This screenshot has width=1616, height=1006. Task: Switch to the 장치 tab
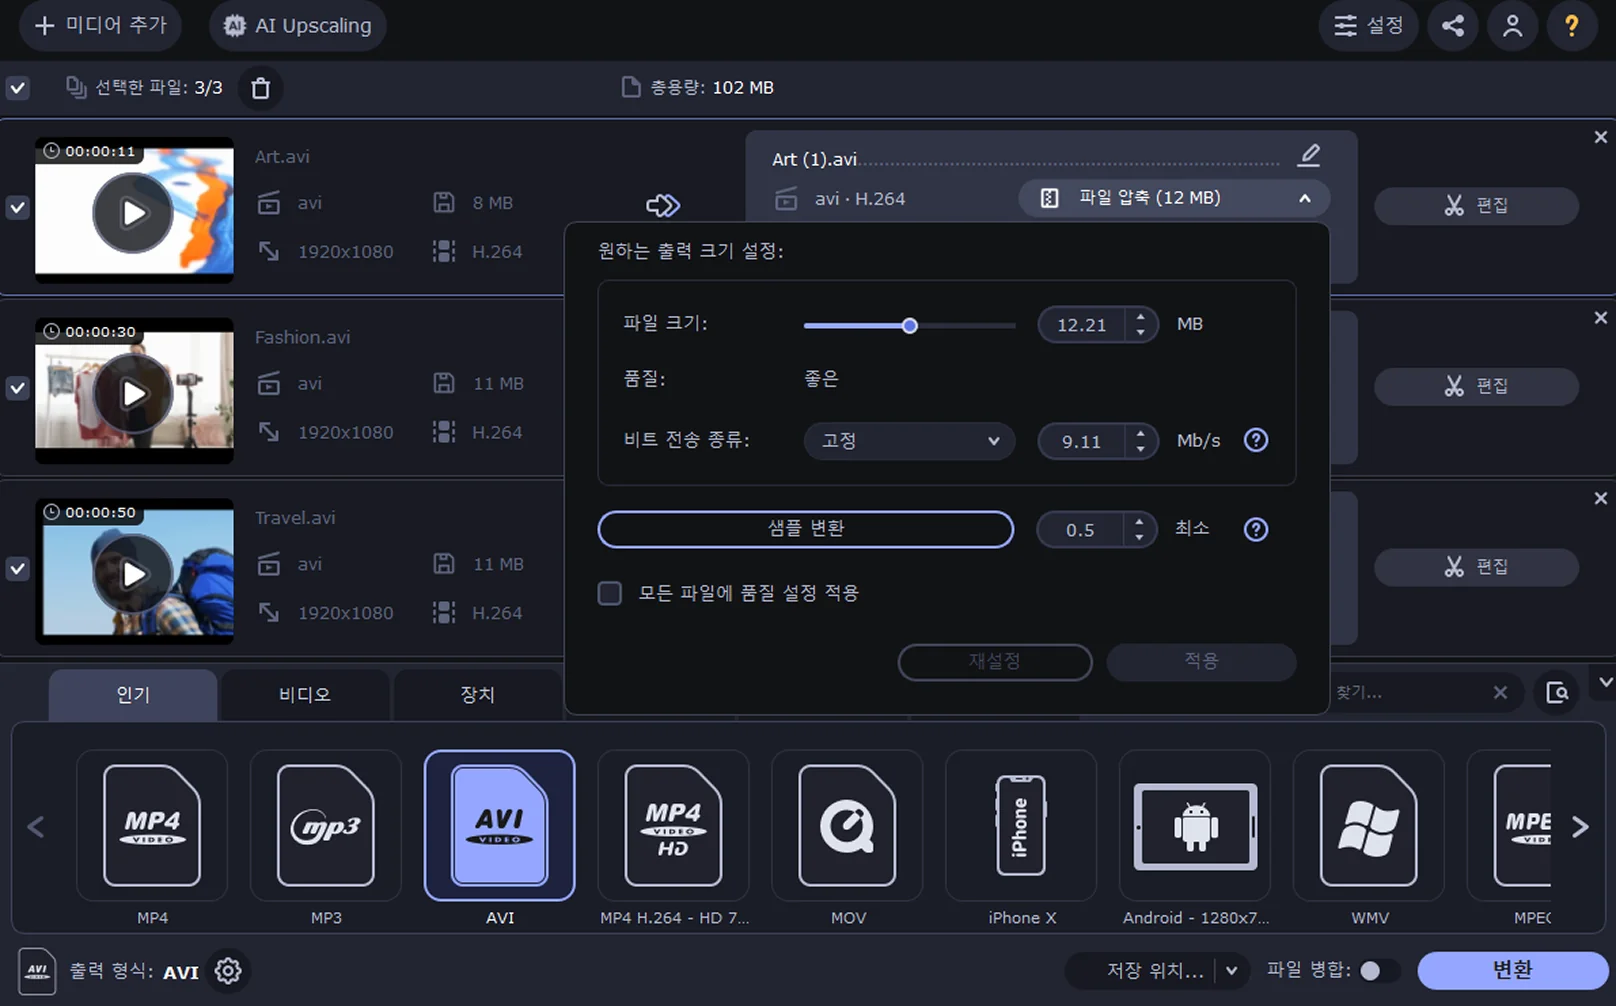(x=477, y=694)
